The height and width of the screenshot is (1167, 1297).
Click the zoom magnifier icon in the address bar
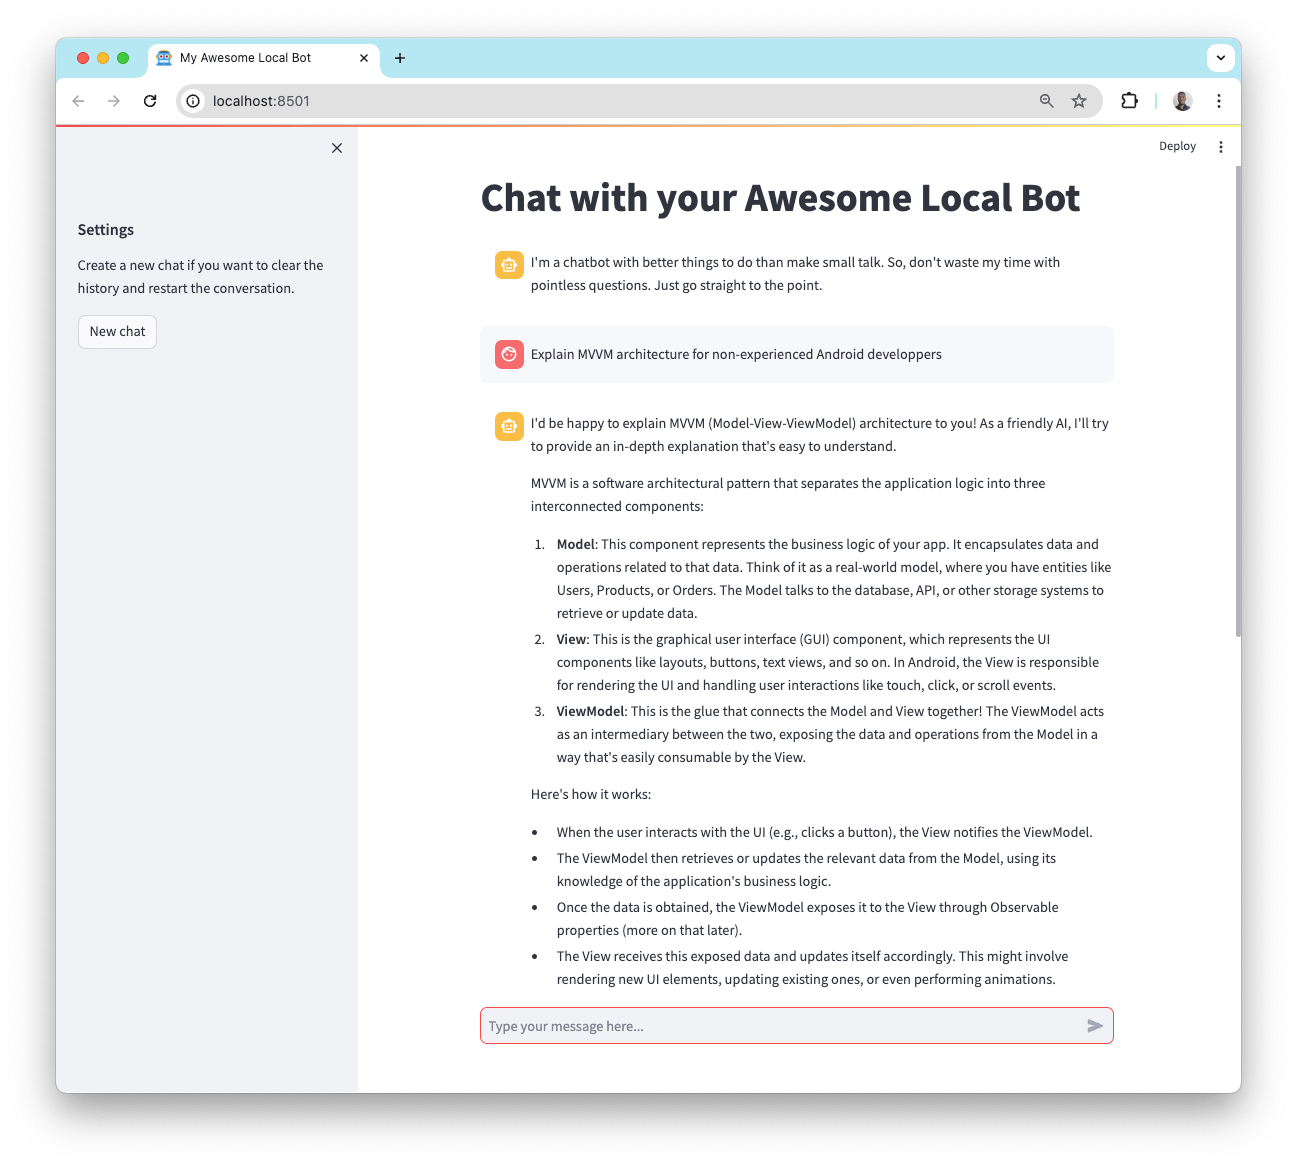(1046, 101)
